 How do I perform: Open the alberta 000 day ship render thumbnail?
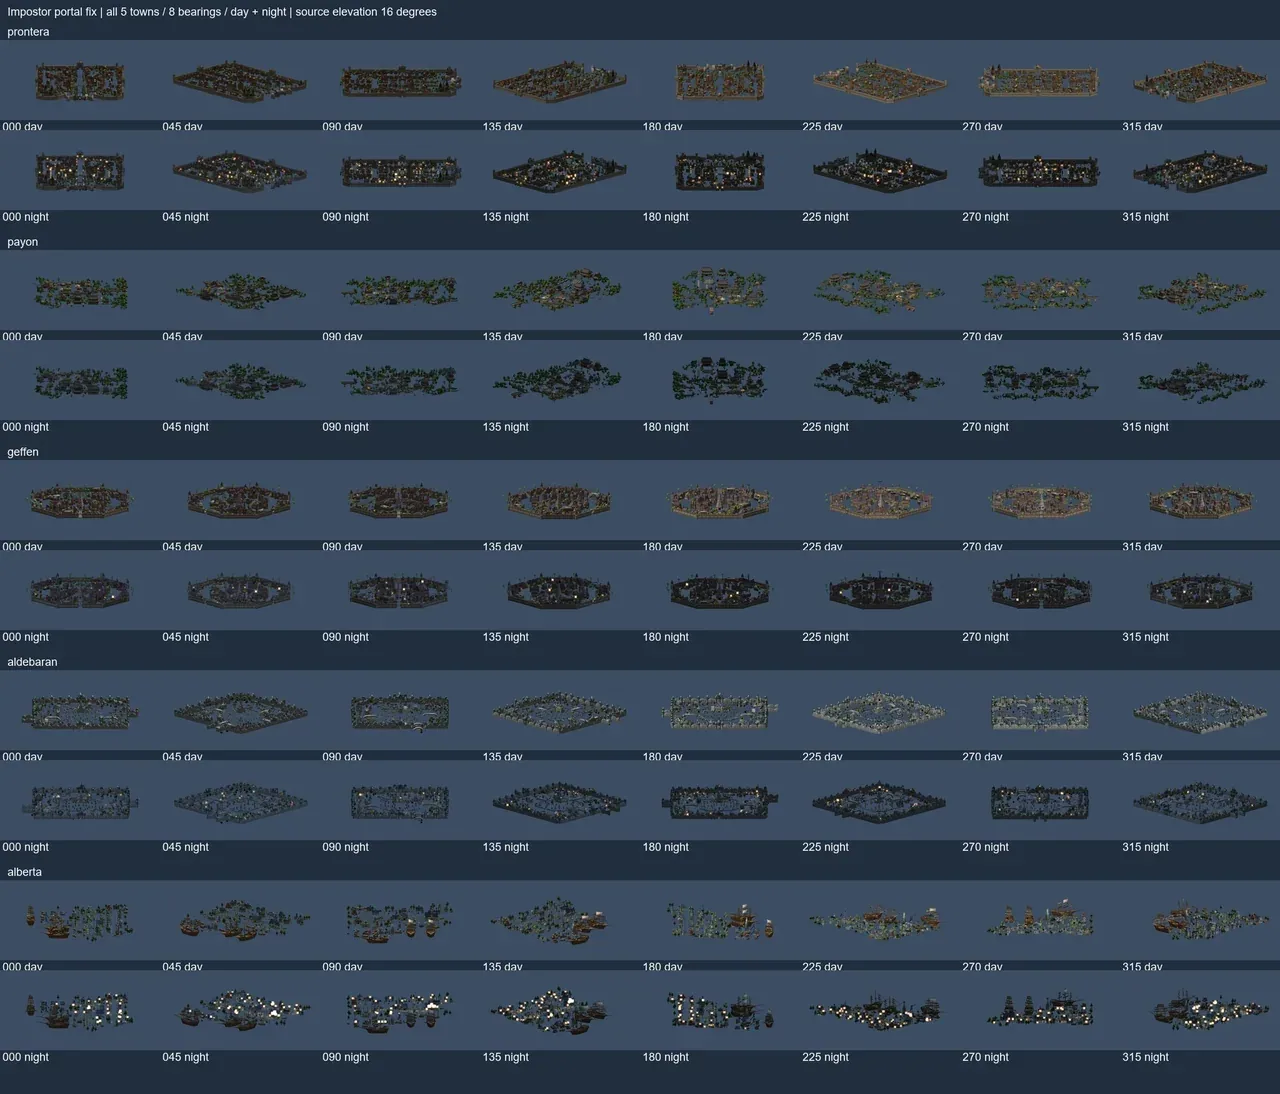coord(80,920)
